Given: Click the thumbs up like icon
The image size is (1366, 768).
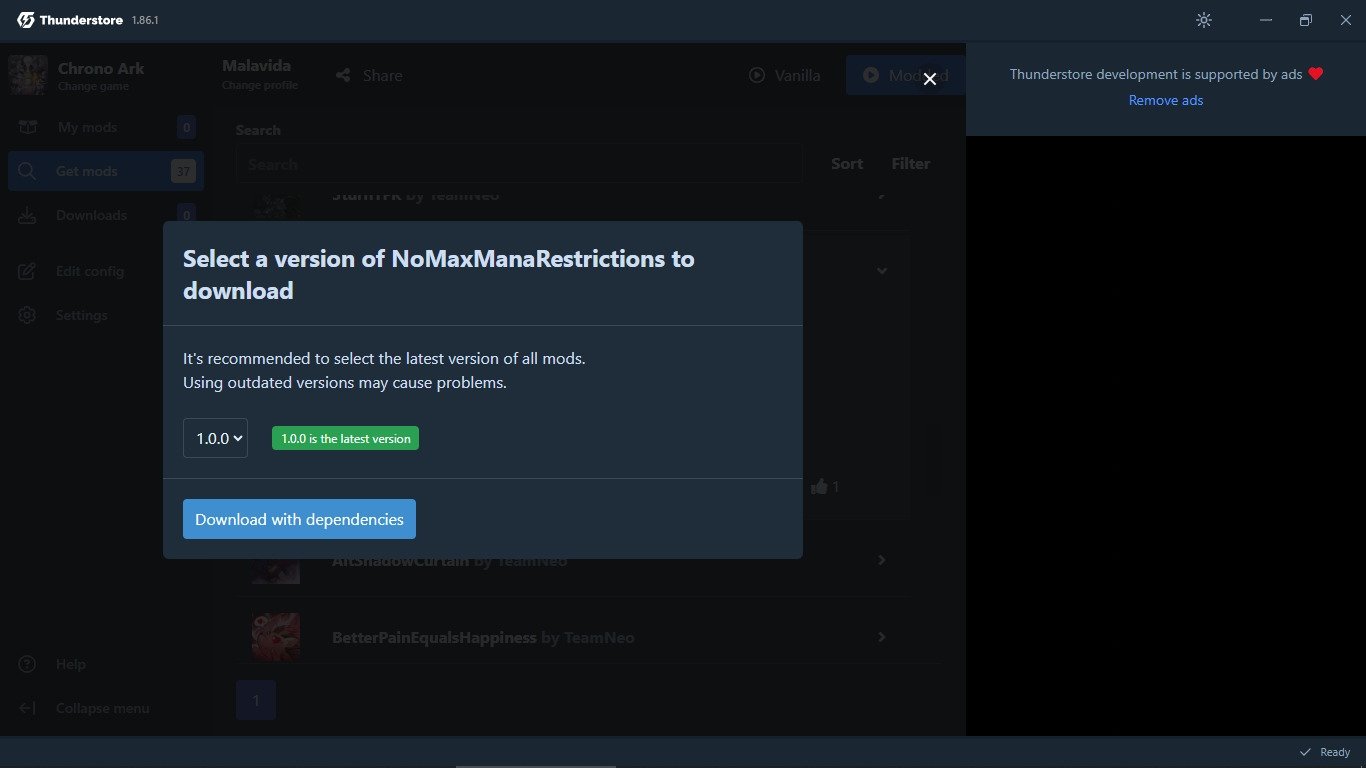Looking at the screenshot, I should click(820, 487).
